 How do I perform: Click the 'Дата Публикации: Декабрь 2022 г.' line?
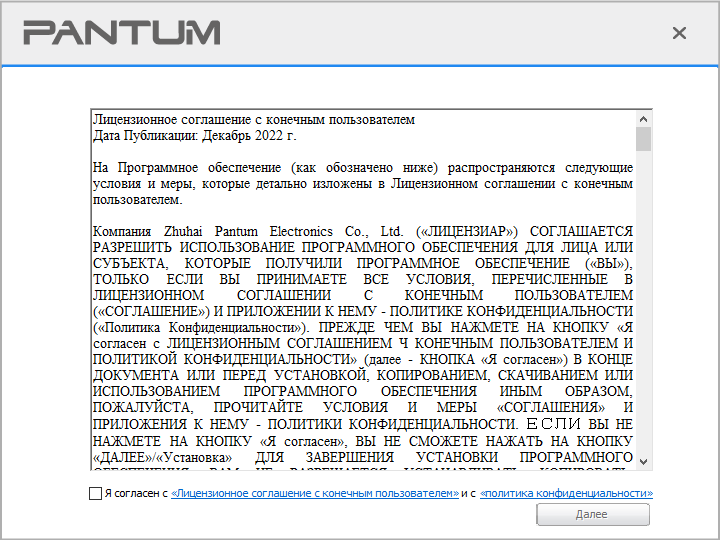[195, 136]
